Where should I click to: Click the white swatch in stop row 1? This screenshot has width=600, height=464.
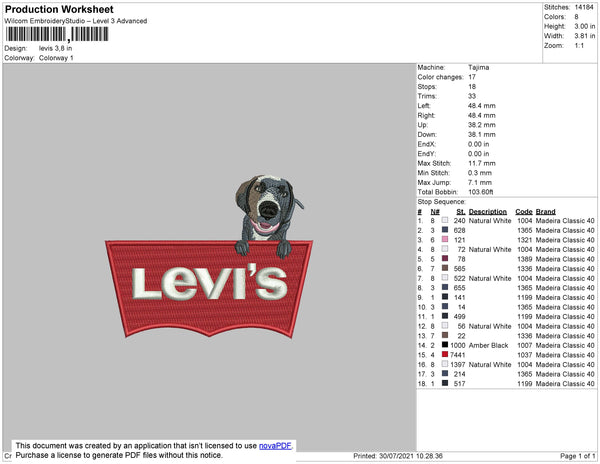click(445, 220)
